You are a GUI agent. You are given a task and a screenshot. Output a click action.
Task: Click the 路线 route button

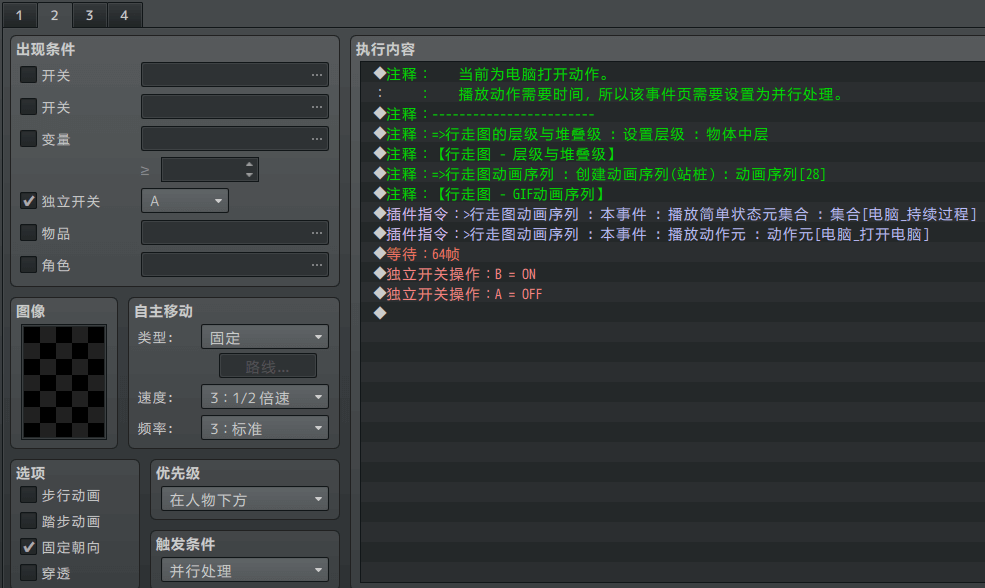click(267, 366)
